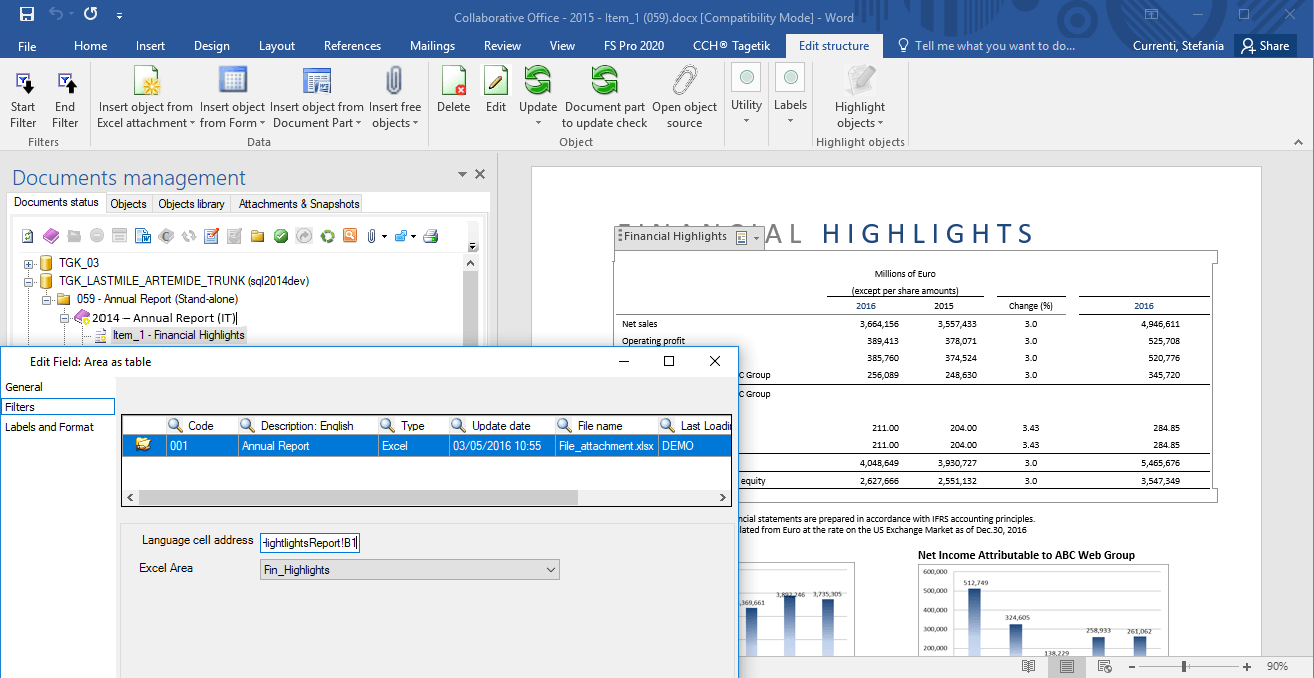Select Labels and Format in dialog sidebar
1314x678 pixels.
[49, 427]
